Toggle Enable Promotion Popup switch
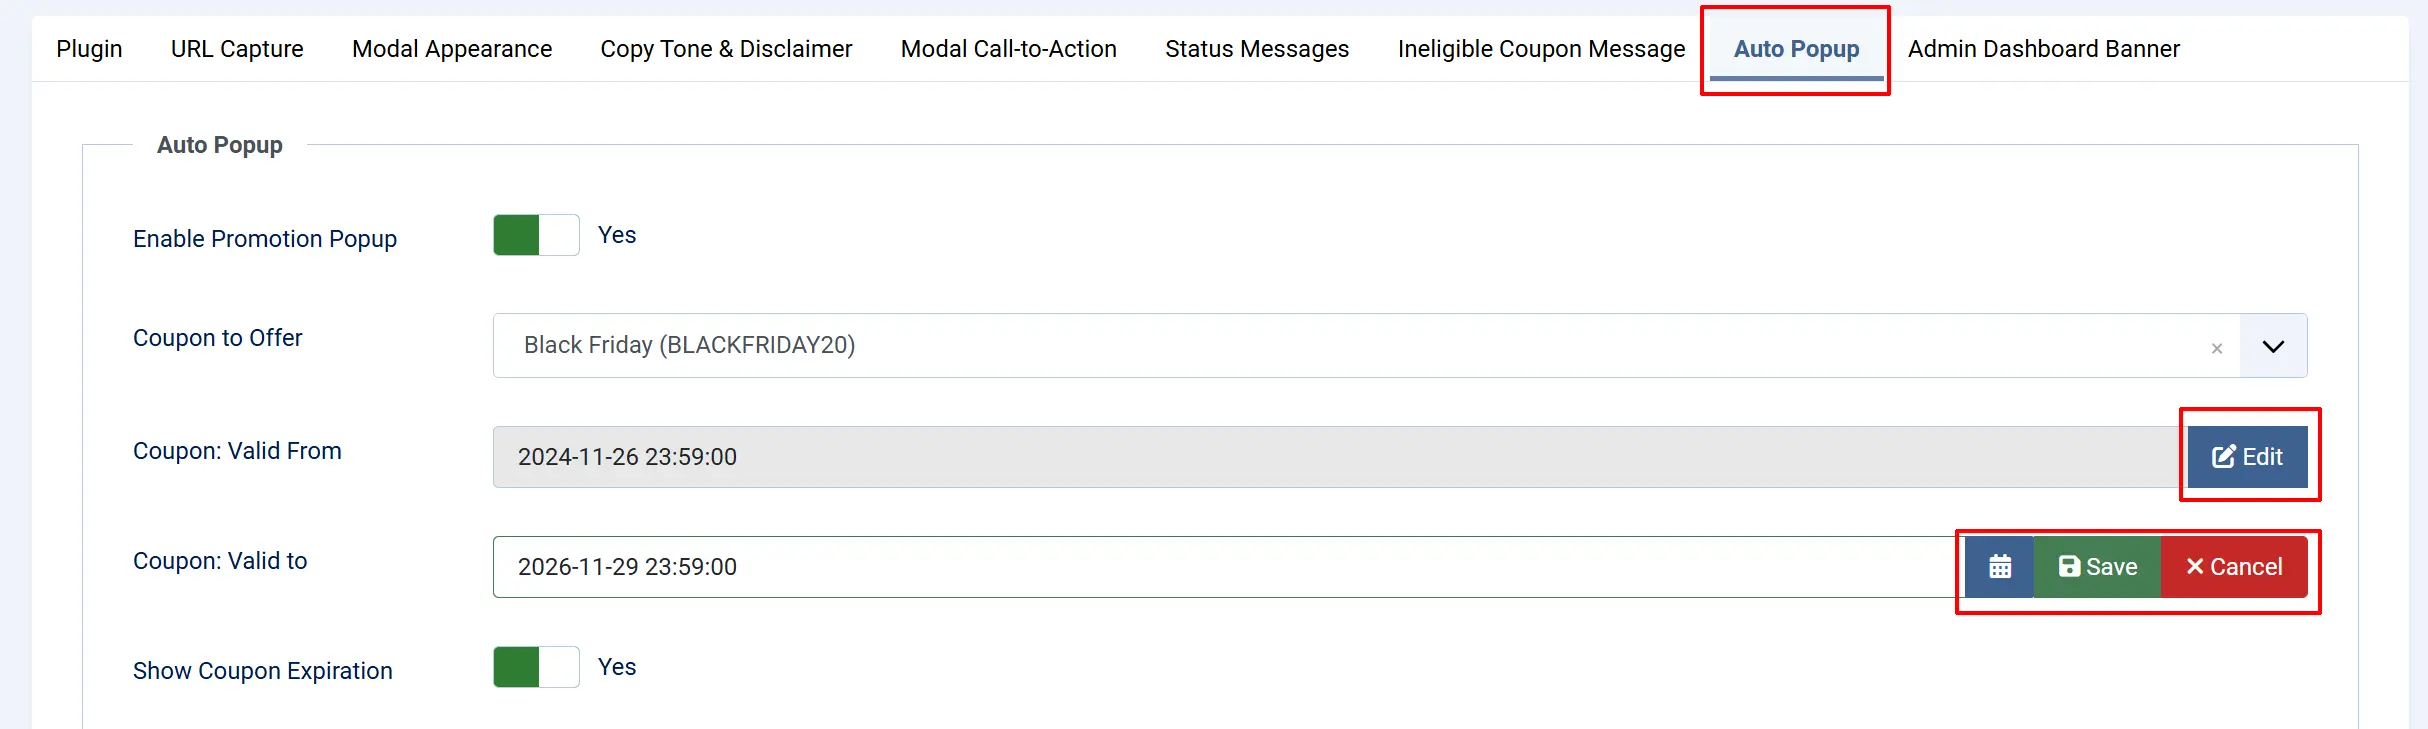2428x729 pixels. pos(536,235)
